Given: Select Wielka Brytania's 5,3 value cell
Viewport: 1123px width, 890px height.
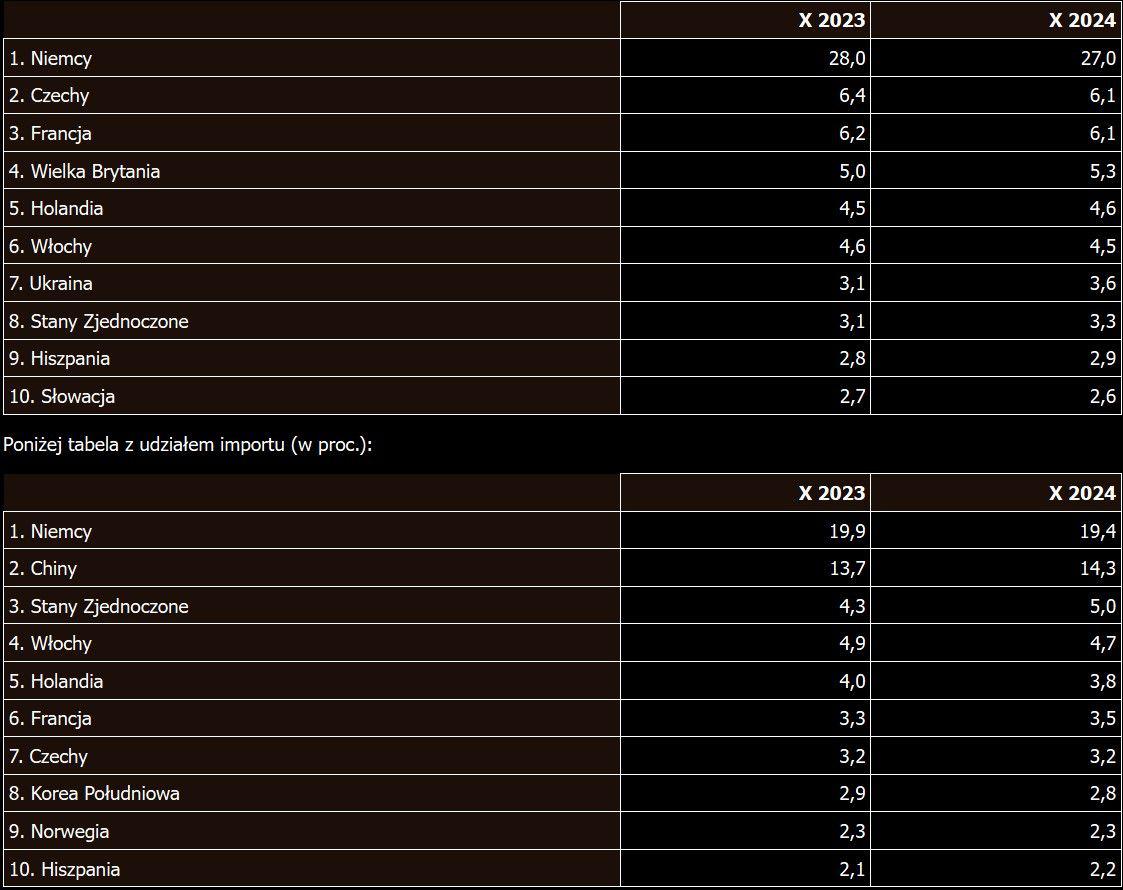Looking at the screenshot, I should pyautogui.click(x=1103, y=171).
